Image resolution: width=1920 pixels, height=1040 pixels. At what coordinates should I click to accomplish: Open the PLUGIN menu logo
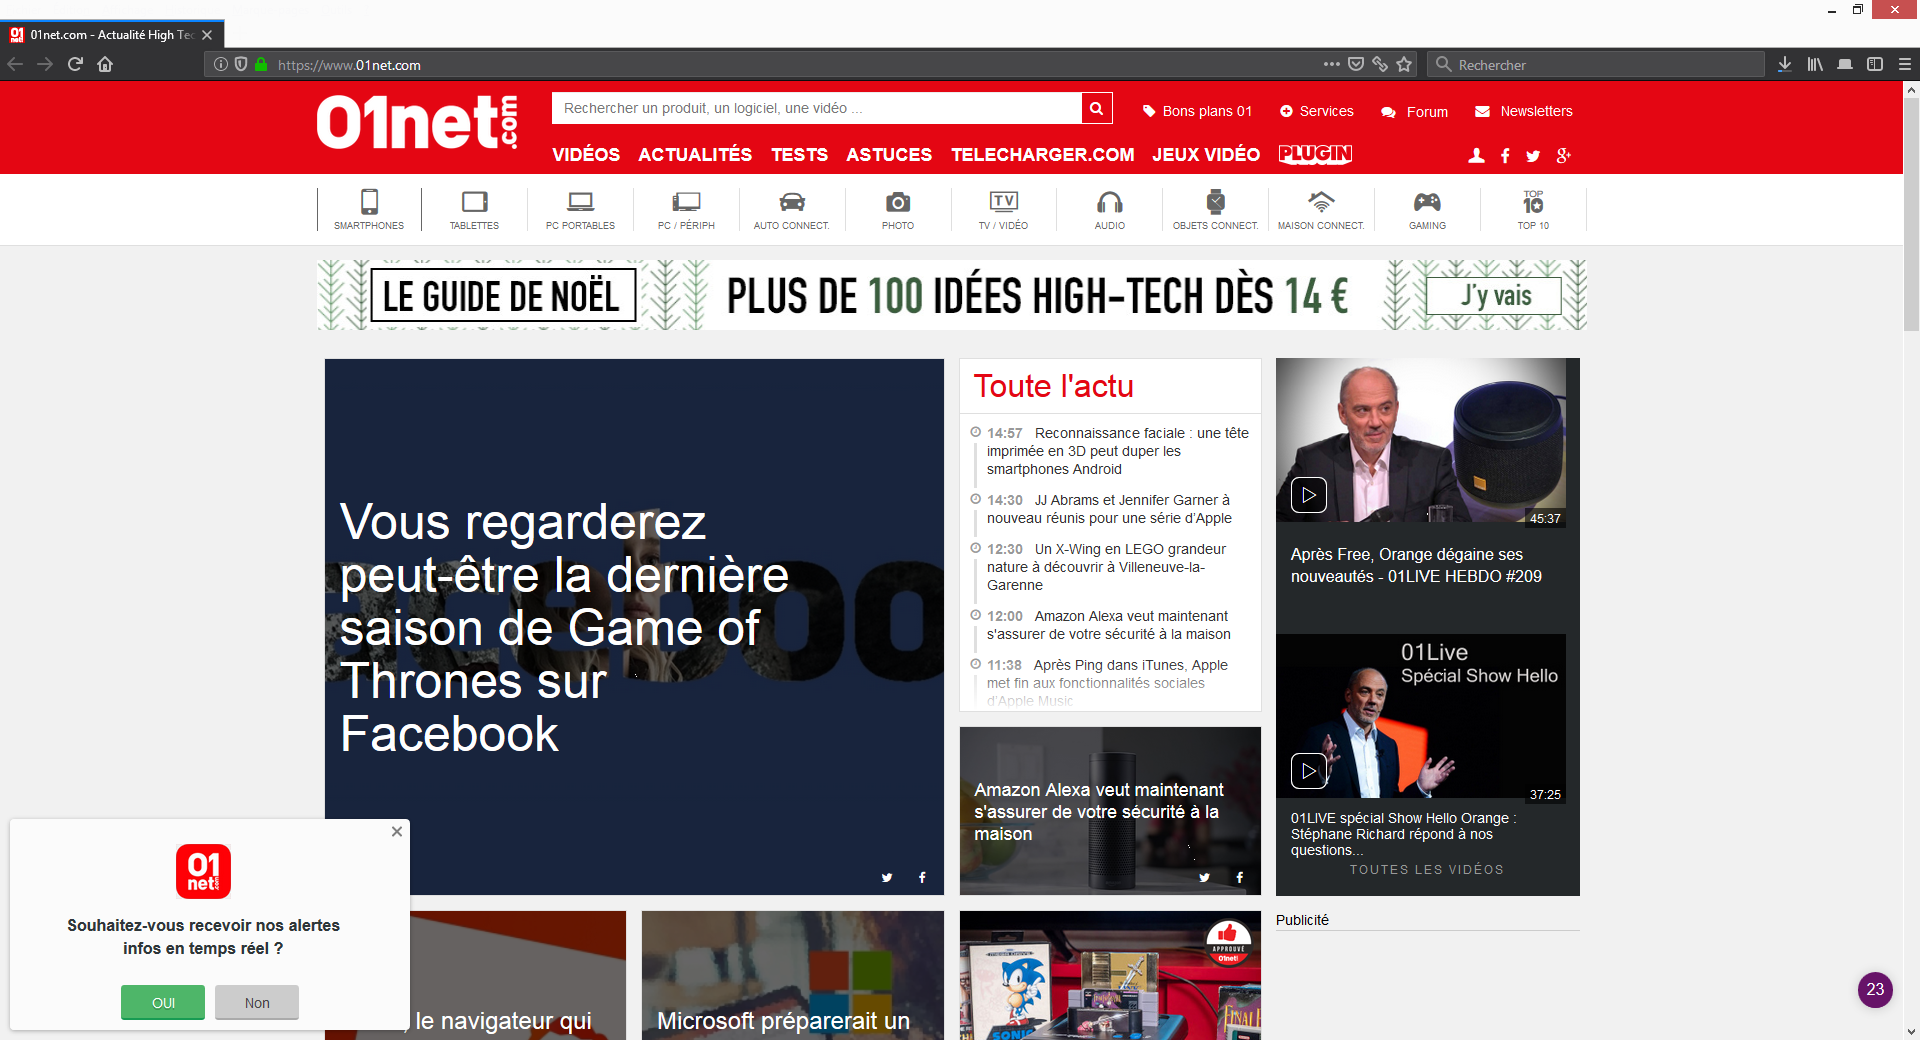[x=1315, y=154]
